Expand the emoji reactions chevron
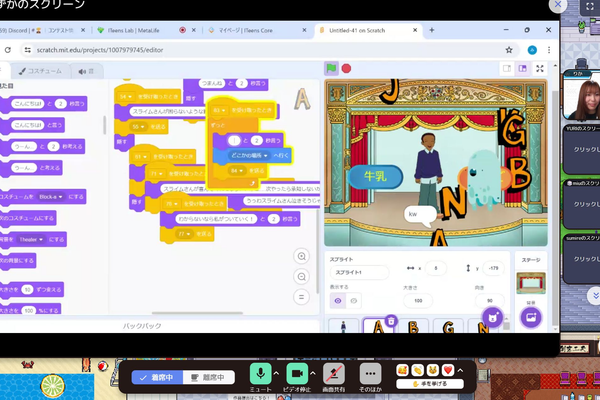The image size is (600, 400). 460,370
